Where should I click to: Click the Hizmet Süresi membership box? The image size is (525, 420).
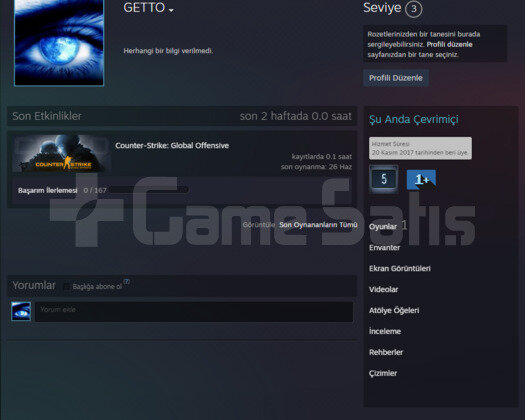coord(420,148)
